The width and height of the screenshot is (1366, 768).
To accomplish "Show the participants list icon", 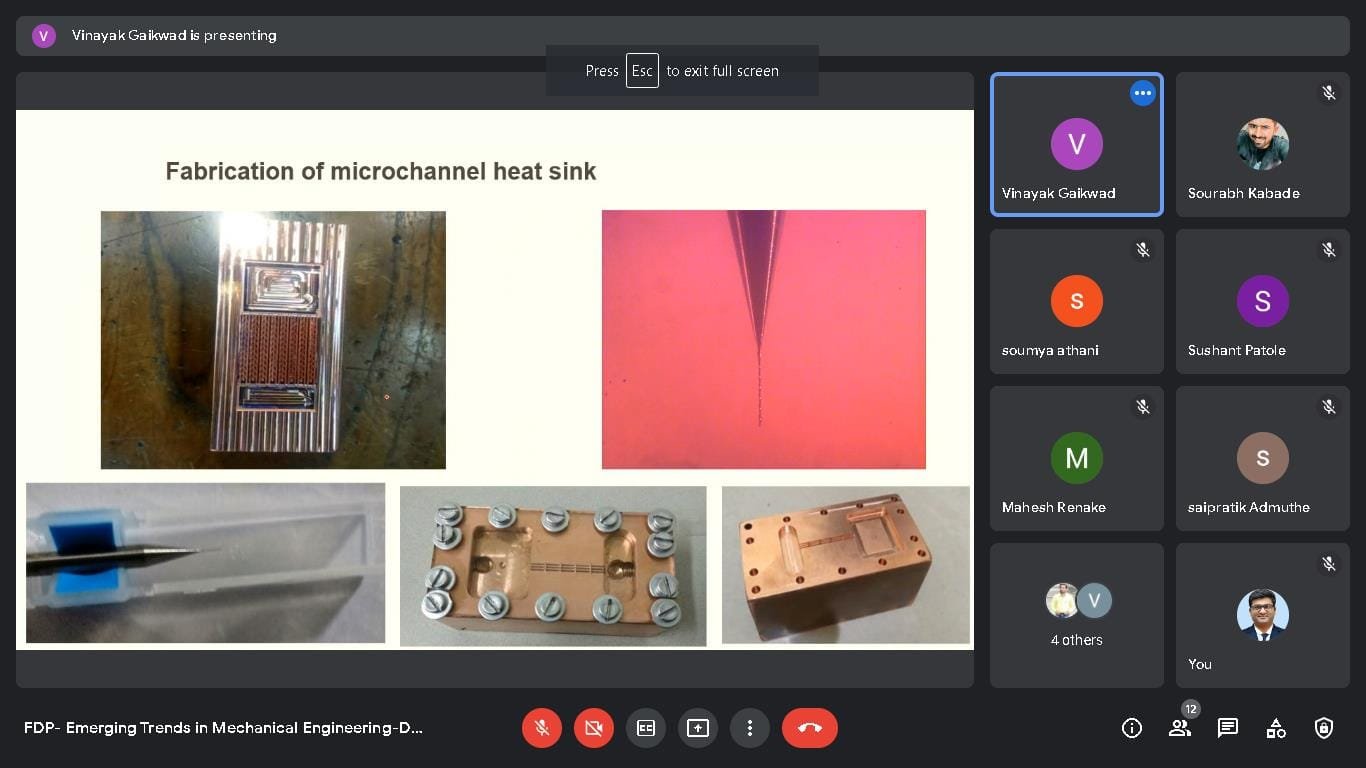I will 1180,728.
